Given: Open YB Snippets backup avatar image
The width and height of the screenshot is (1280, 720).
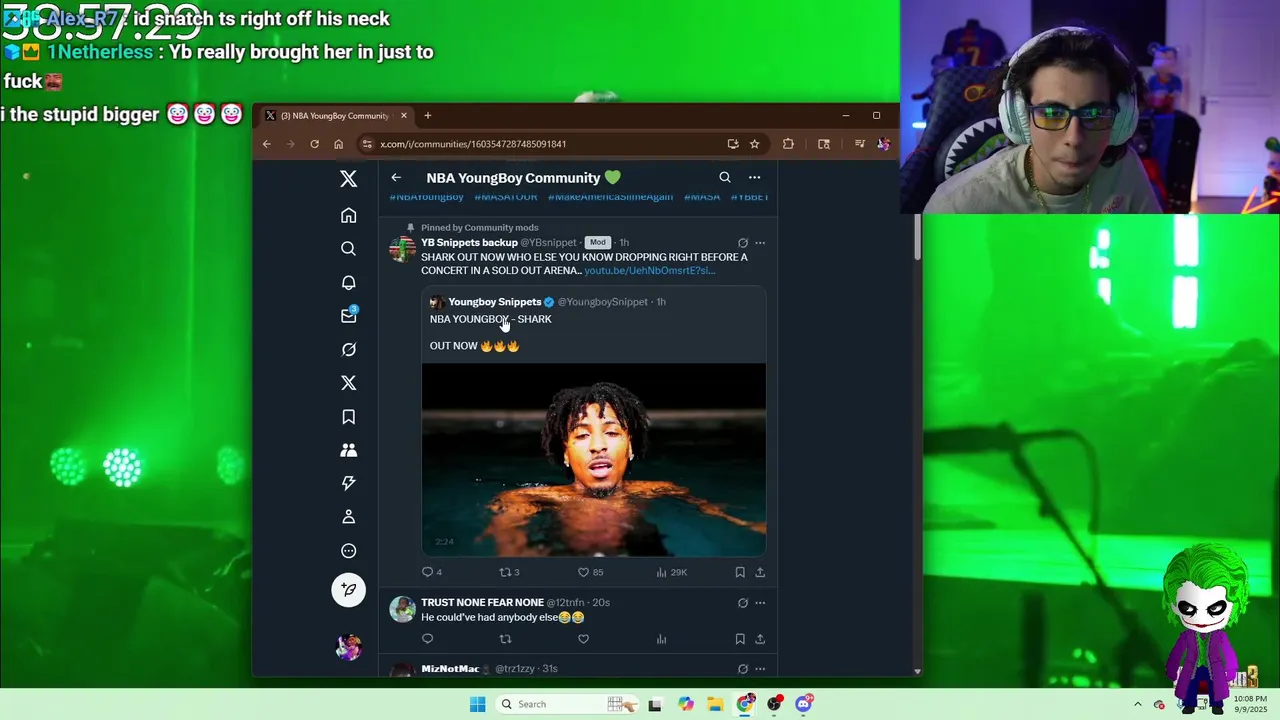Looking at the screenshot, I should pos(402,249).
